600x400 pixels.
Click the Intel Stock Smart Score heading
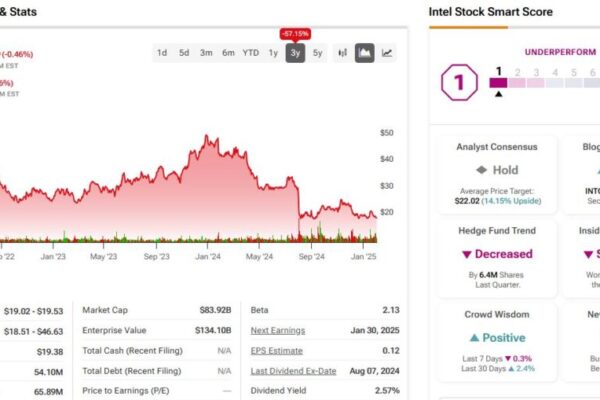tap(491, 12)
